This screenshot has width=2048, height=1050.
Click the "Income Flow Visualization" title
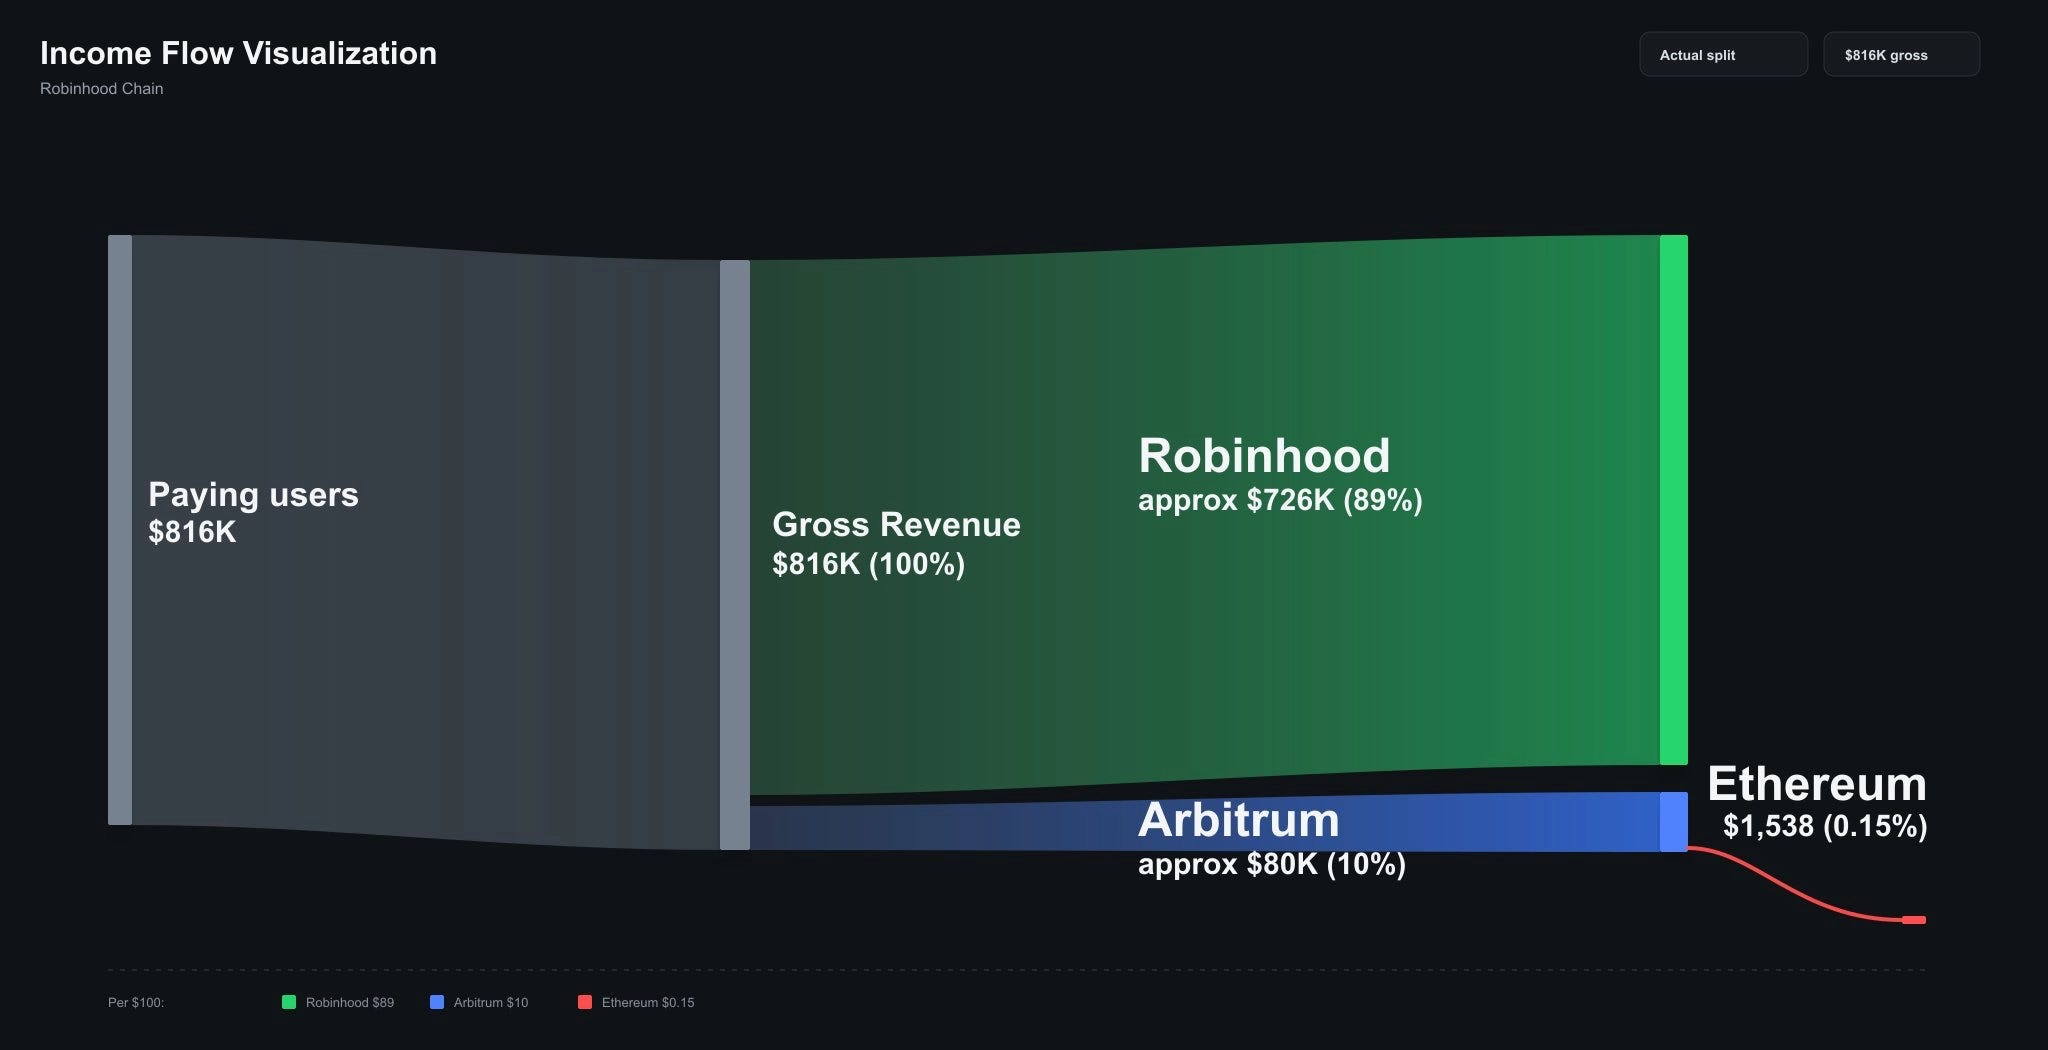point(239,53)
